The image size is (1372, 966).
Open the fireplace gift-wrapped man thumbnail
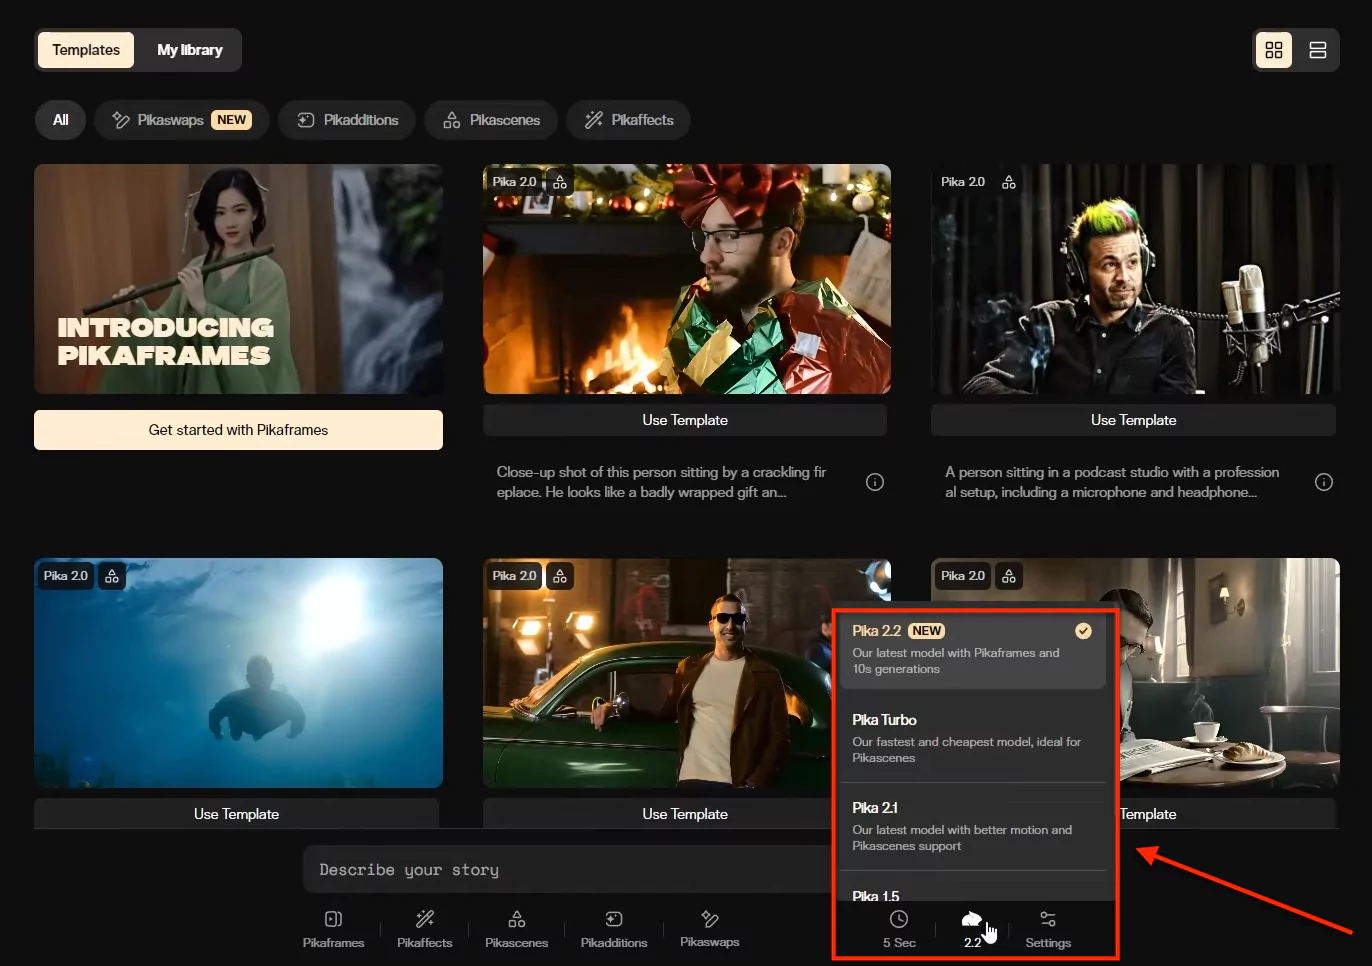(687, 279)
